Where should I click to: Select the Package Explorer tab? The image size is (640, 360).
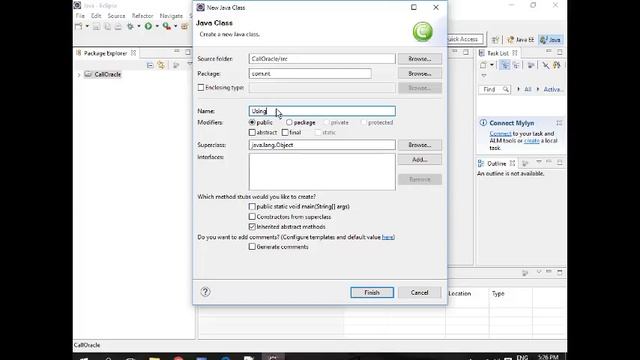(105, 53)
